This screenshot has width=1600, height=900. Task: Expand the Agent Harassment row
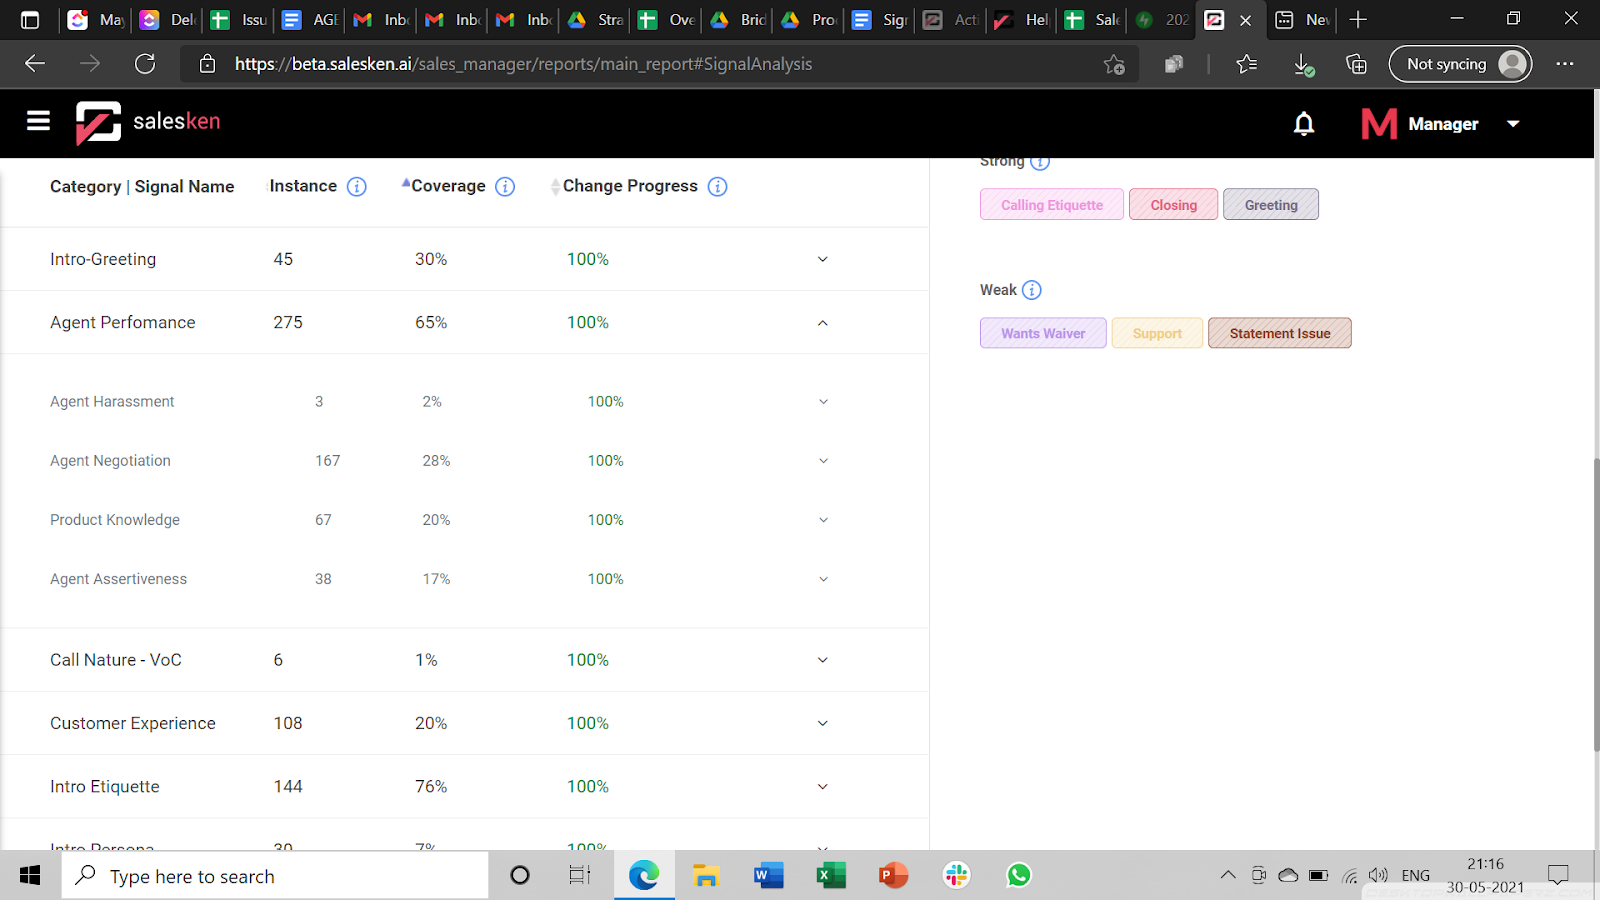point(824,402)
